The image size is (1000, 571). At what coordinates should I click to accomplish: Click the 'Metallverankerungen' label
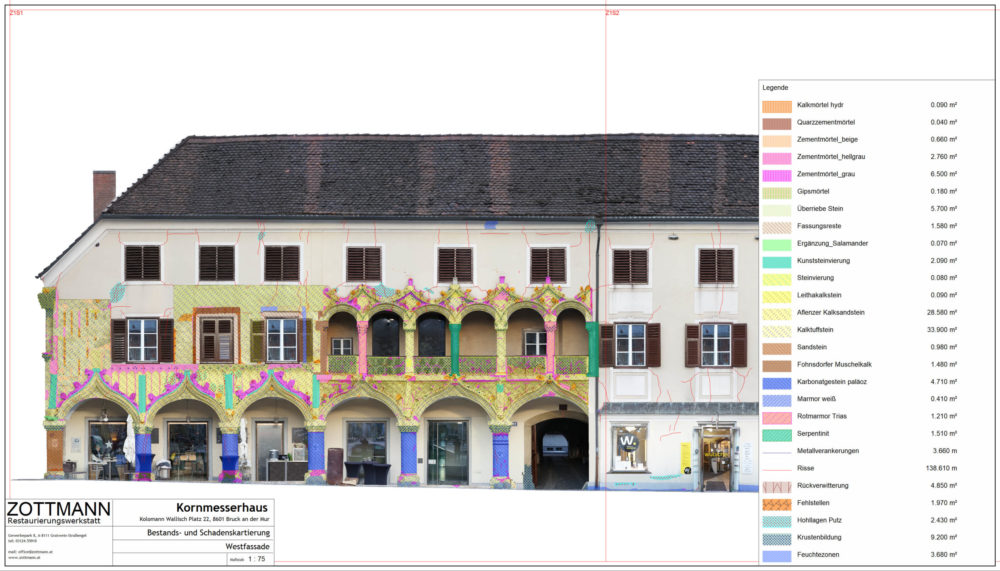coord(828,451)
